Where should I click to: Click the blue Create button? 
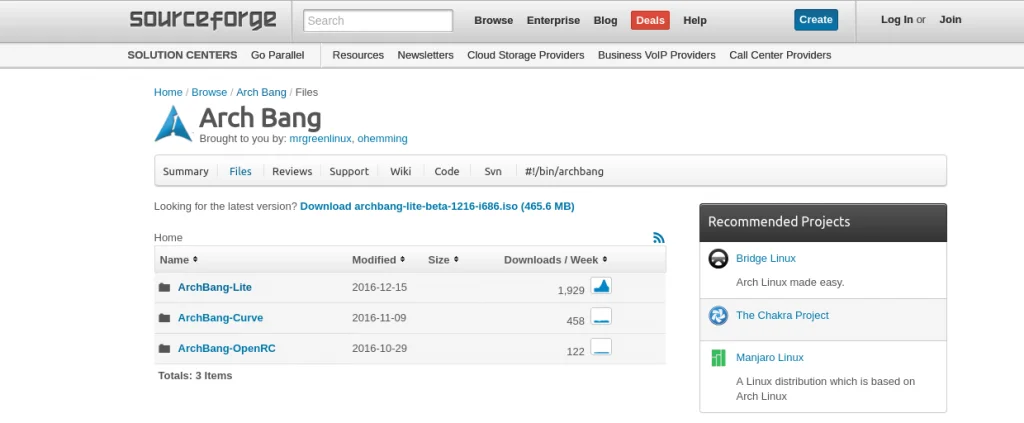click(816, 20)
